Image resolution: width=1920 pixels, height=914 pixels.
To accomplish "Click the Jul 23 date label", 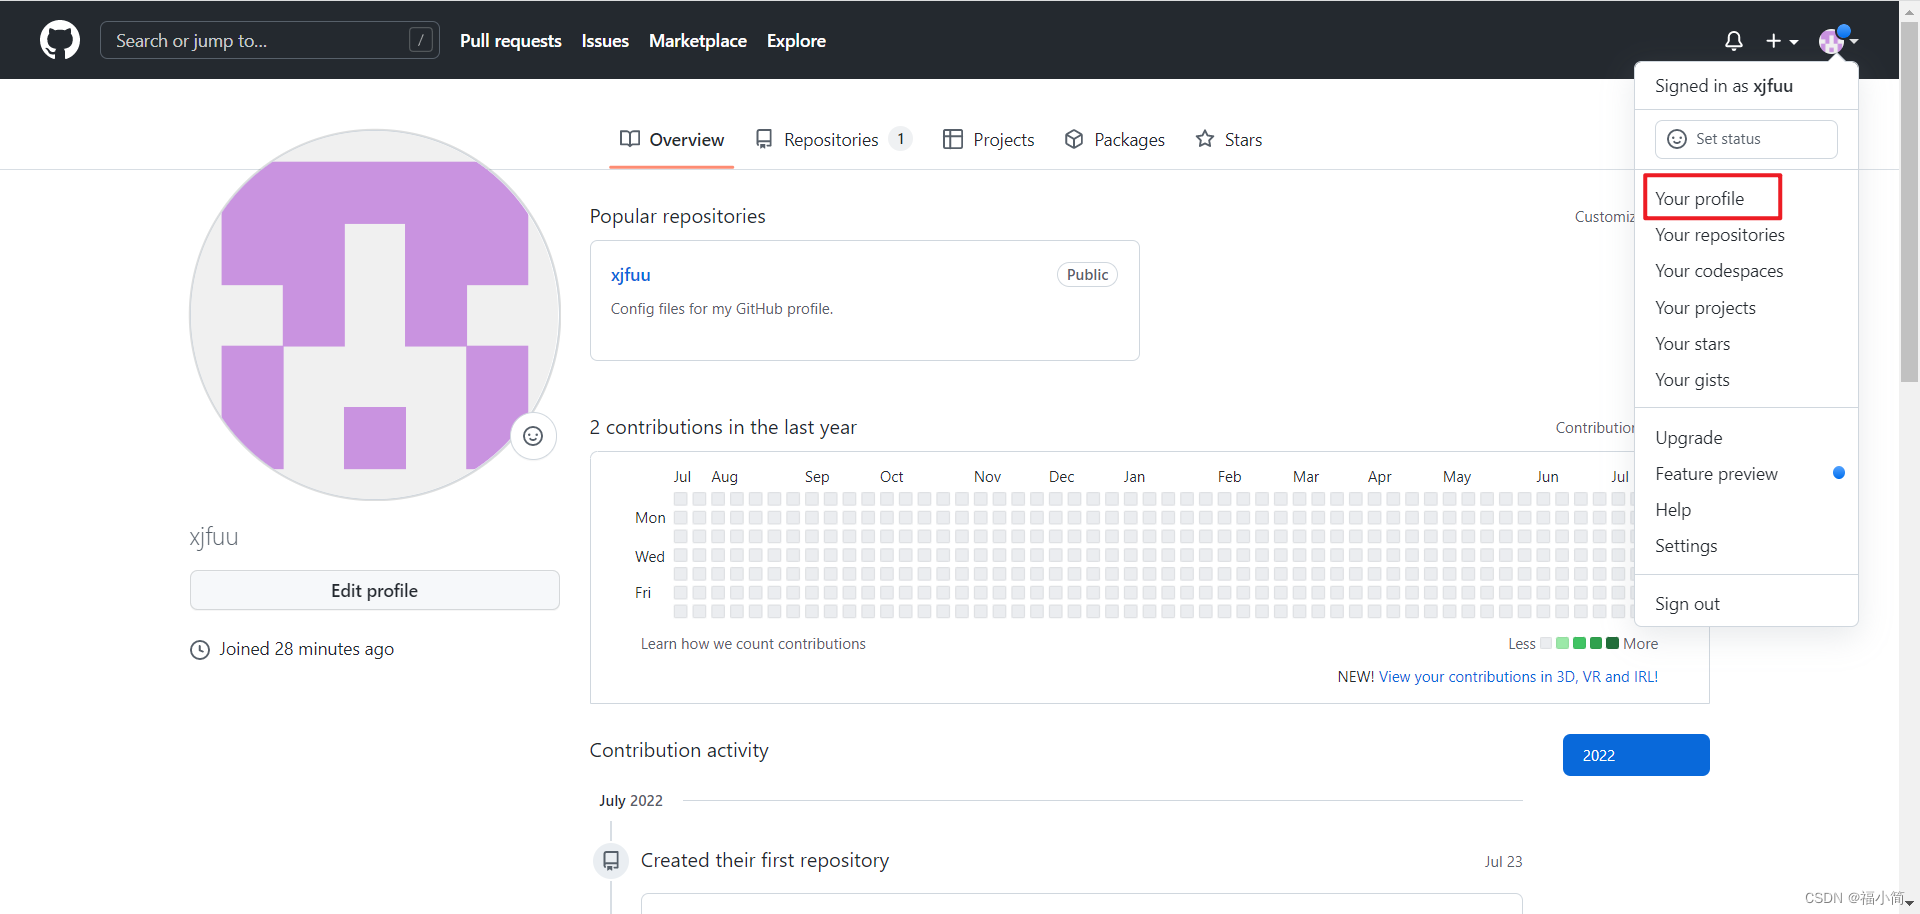I will pyautogui.click(x=1503, y=861).
